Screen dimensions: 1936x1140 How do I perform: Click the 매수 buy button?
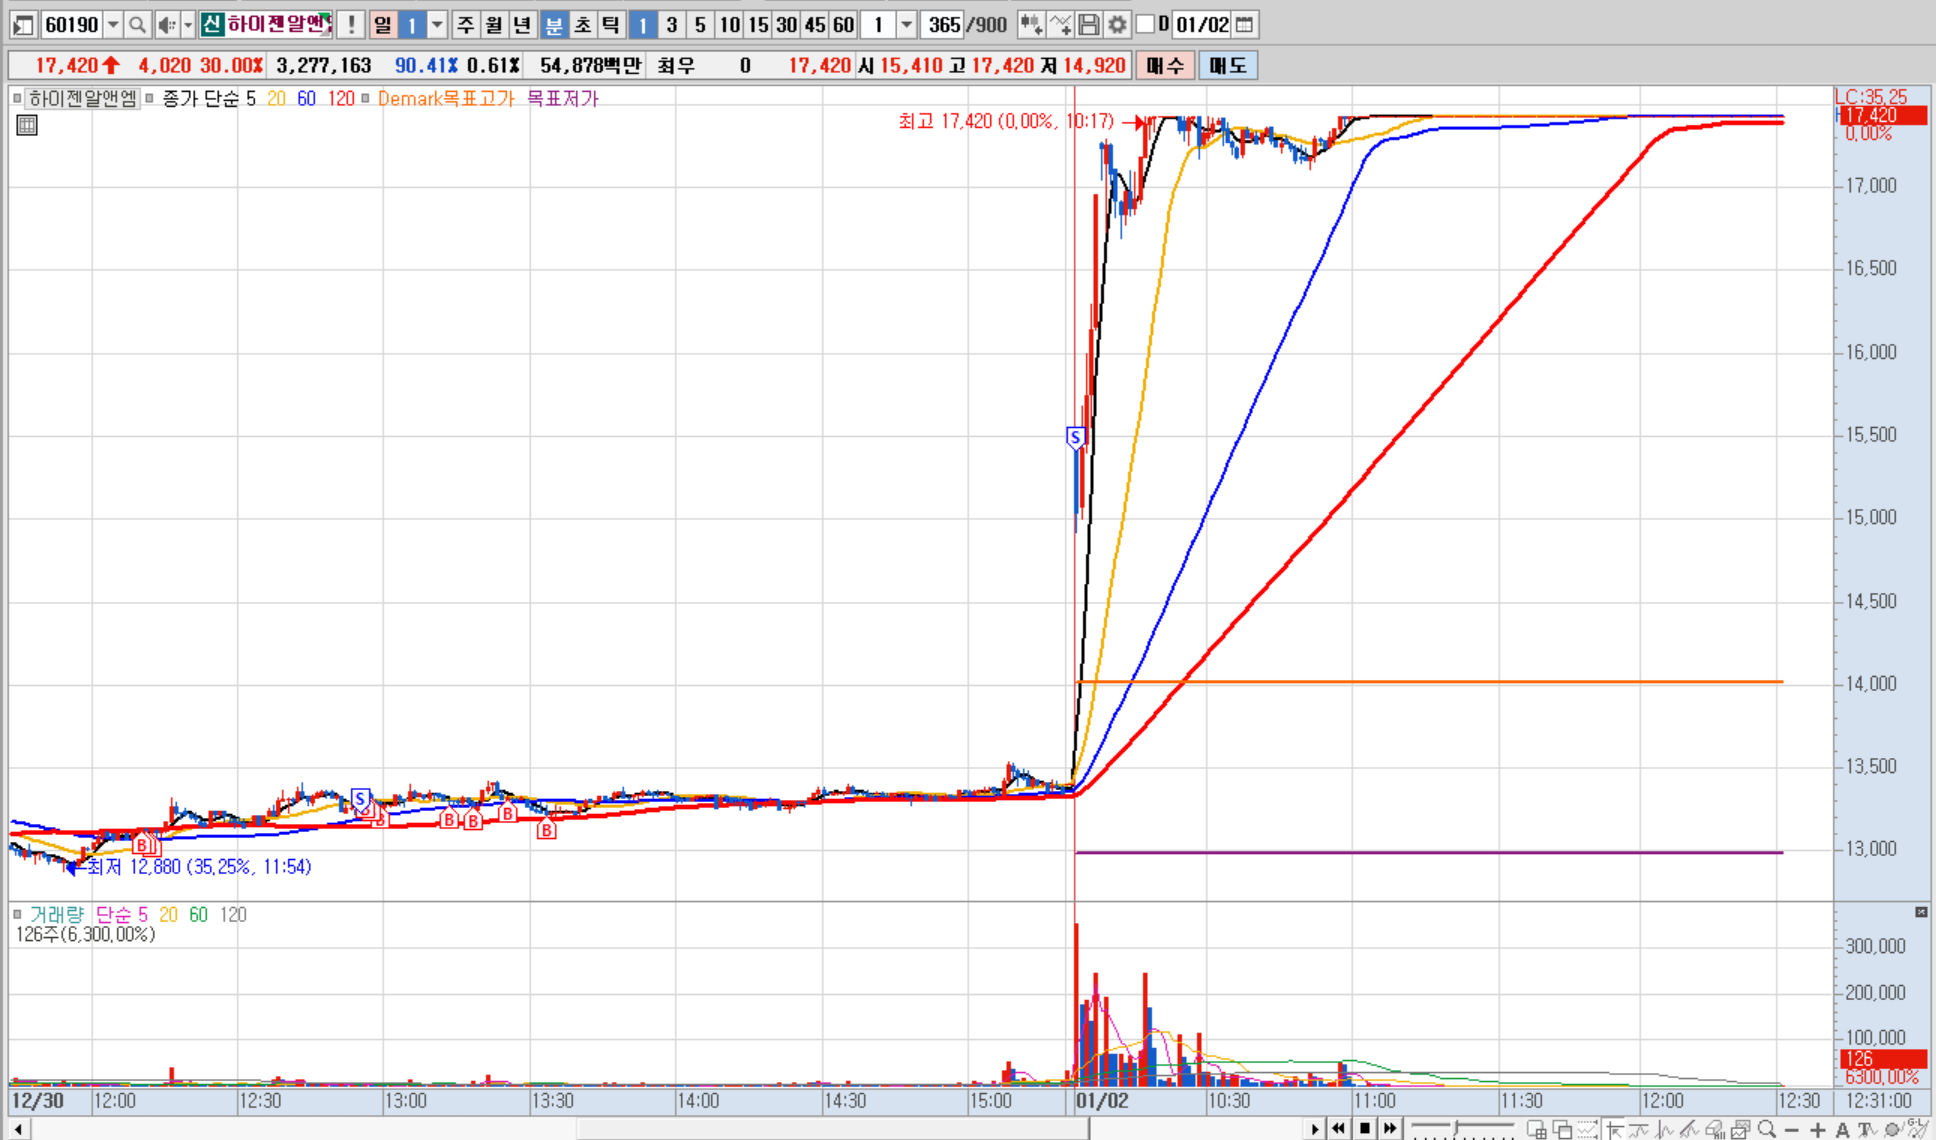point(1165,66)
